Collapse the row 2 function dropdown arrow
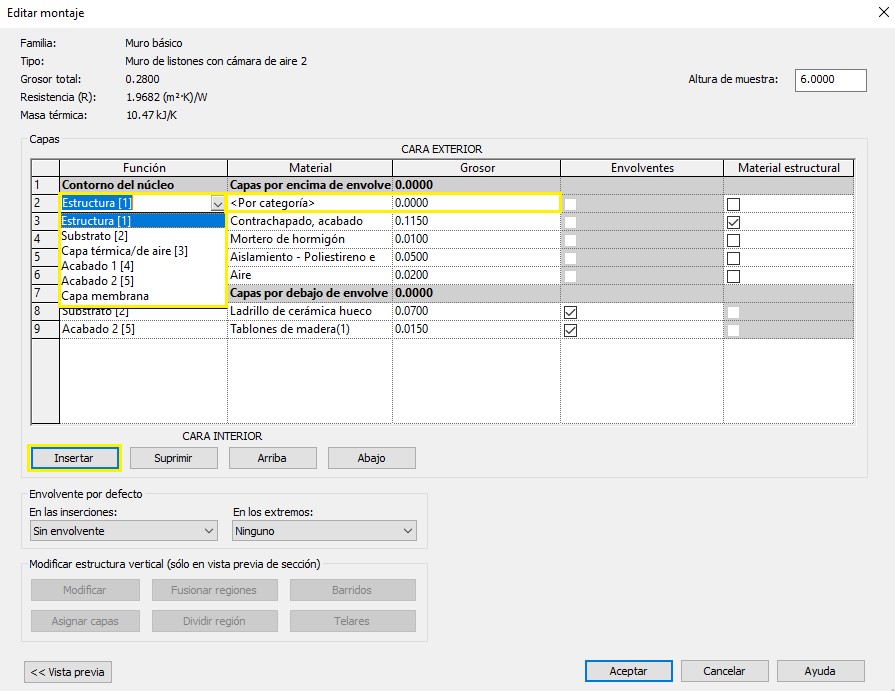The height and width of the screenshot is (691, 895). (217, 203)
